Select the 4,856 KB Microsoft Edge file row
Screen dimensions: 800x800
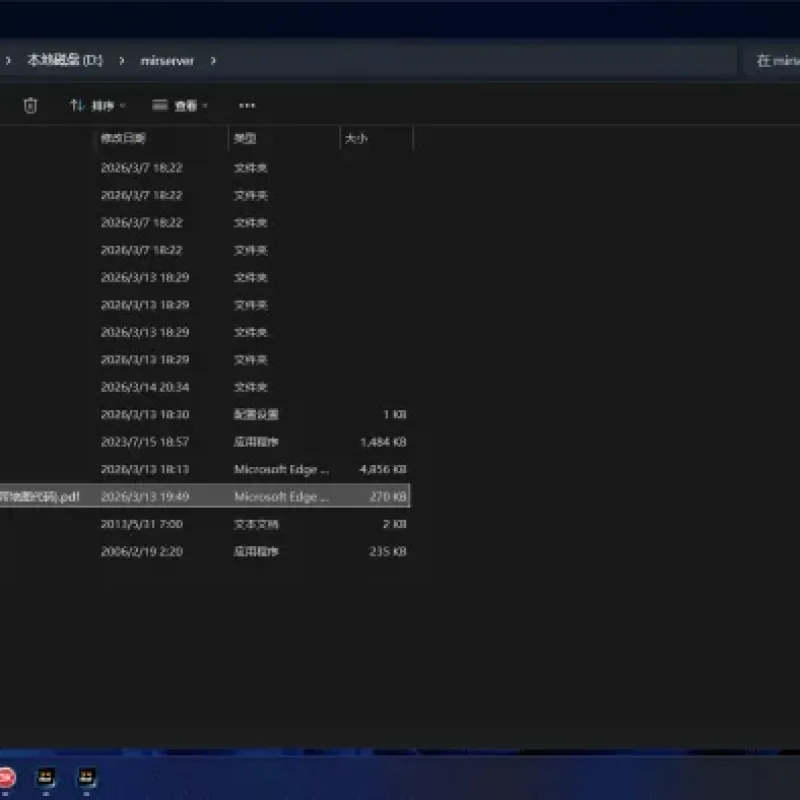click(205, 469)
